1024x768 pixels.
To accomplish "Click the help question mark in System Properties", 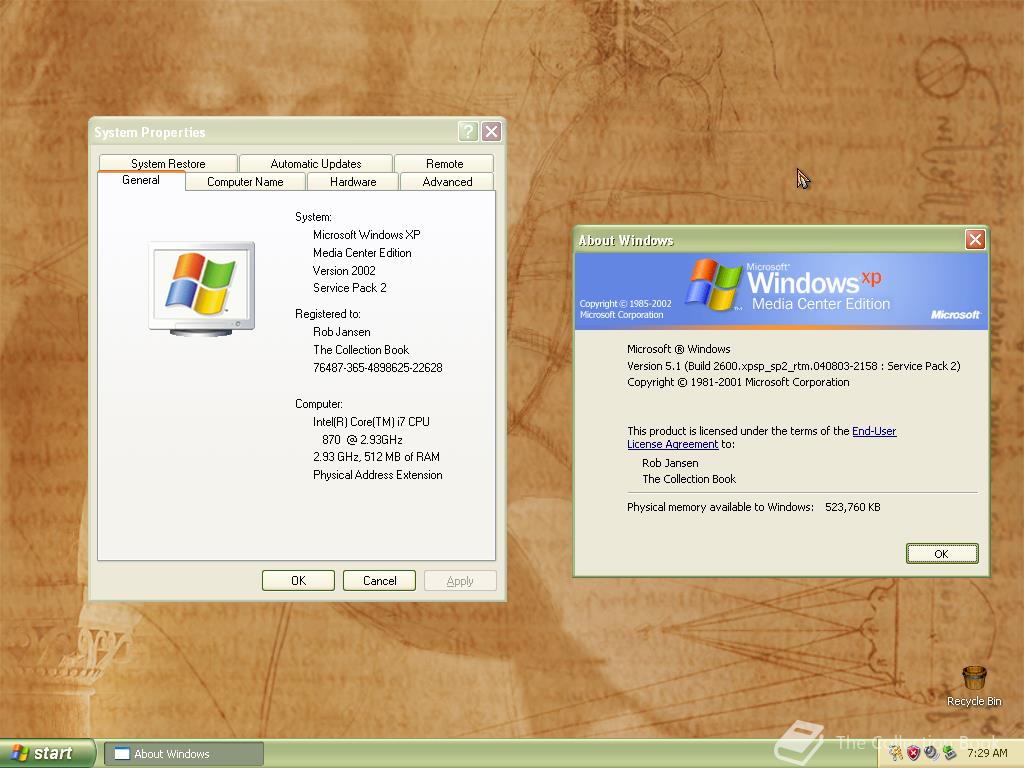I will point(468,132).
